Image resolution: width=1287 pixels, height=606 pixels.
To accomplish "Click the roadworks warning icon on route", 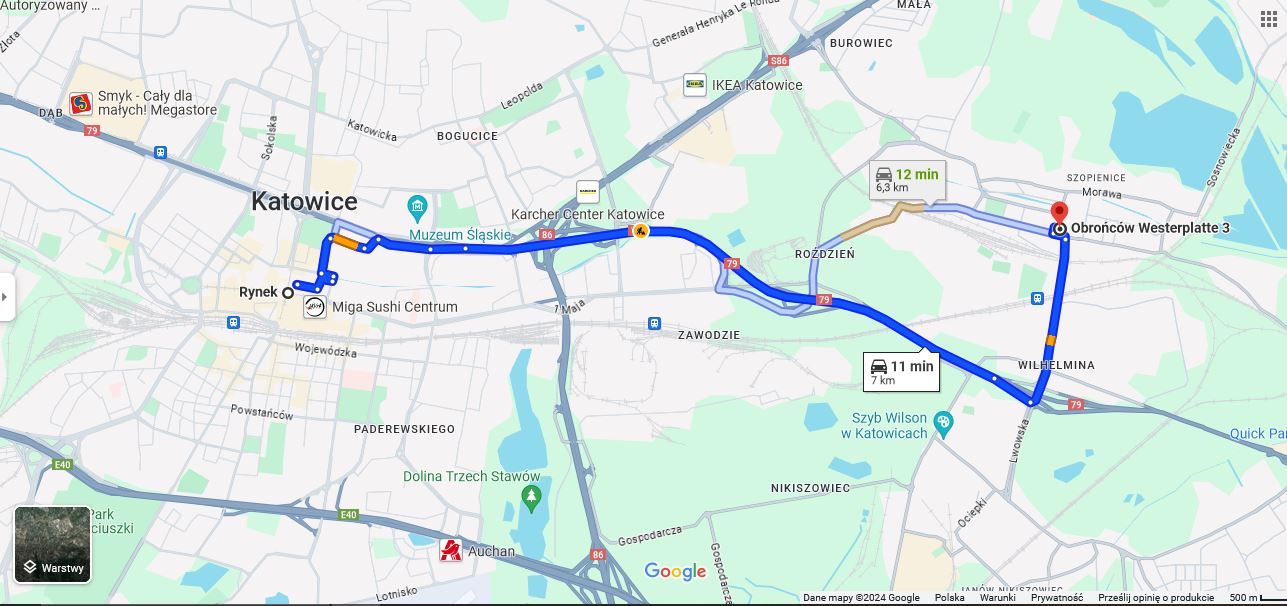I will point(639,232).
